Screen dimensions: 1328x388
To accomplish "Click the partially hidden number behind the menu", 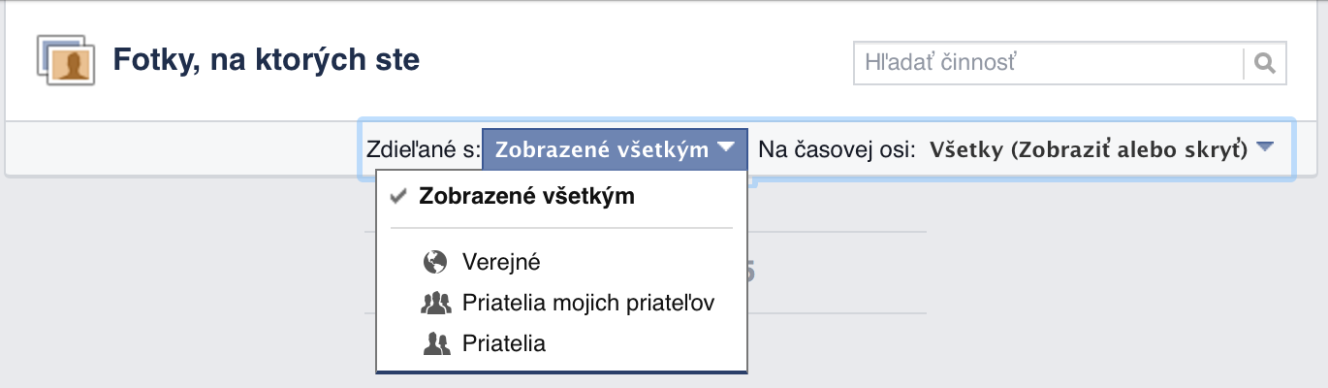I will (x=750, y=272).
